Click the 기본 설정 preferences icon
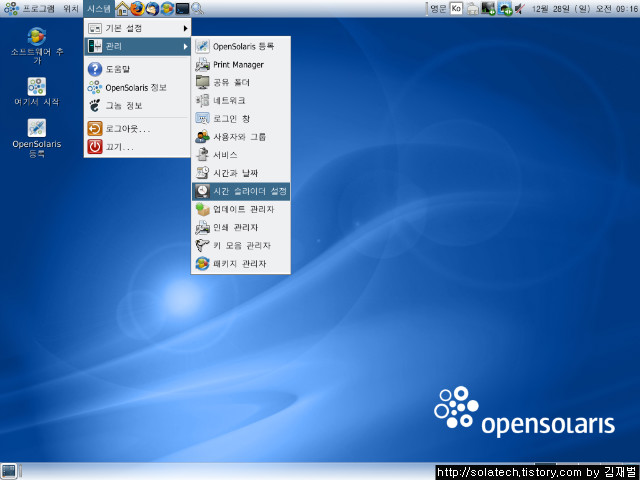This screenshot has height=480, width=640. pos(95,28)
